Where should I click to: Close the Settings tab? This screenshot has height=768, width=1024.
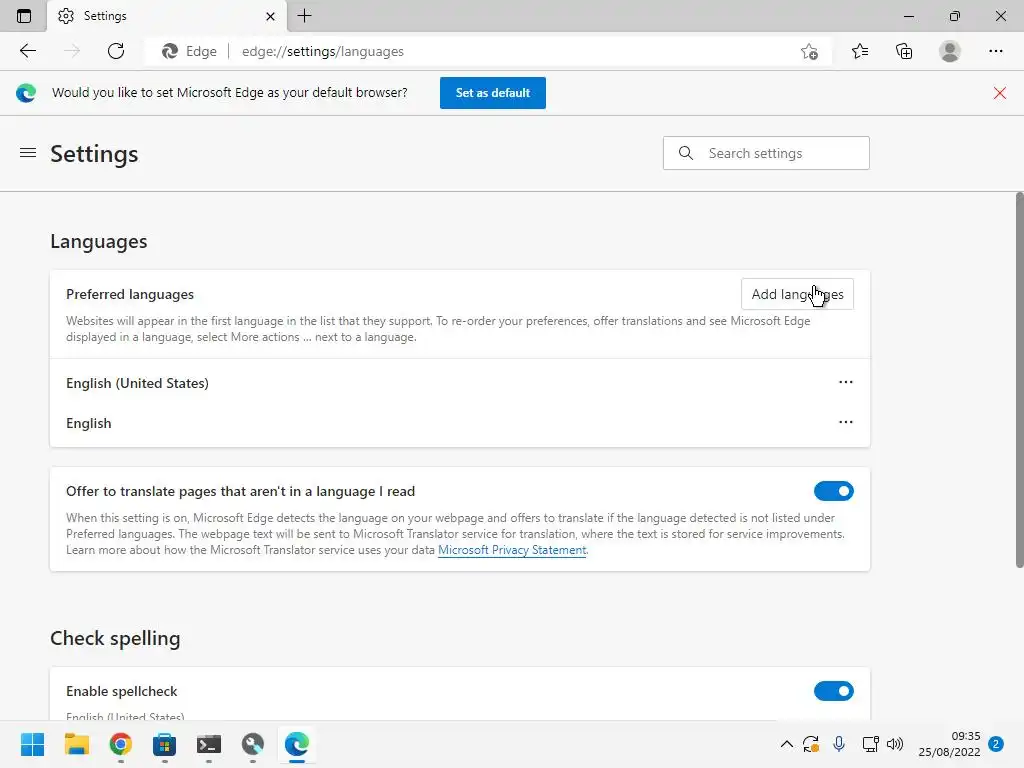[x=270, y=16]
